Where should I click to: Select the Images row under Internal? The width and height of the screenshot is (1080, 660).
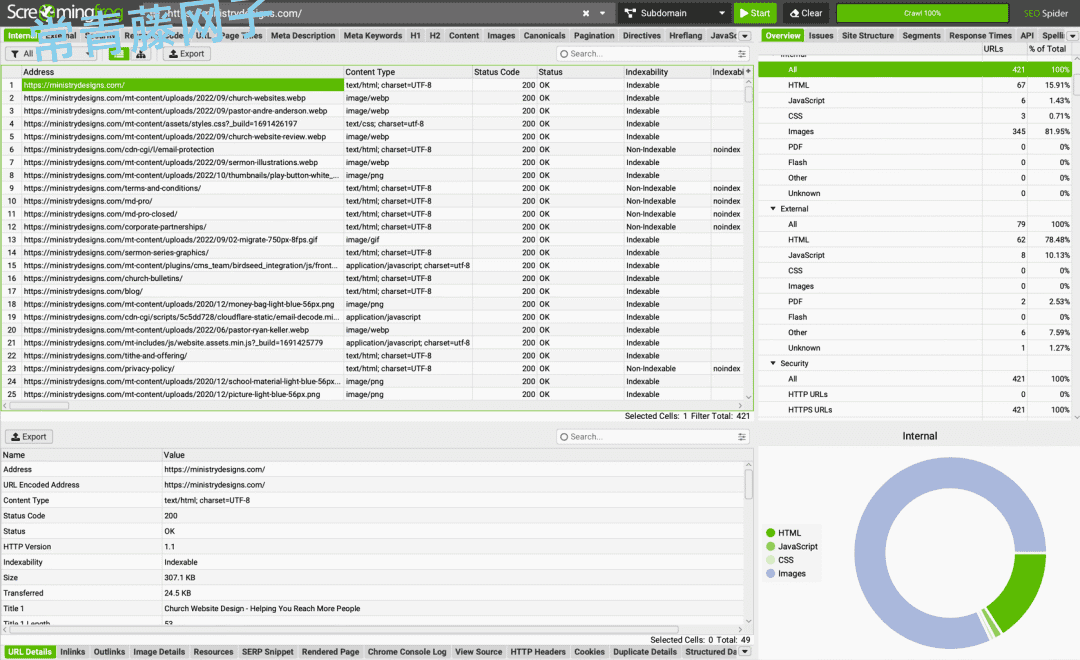point(915,132)
